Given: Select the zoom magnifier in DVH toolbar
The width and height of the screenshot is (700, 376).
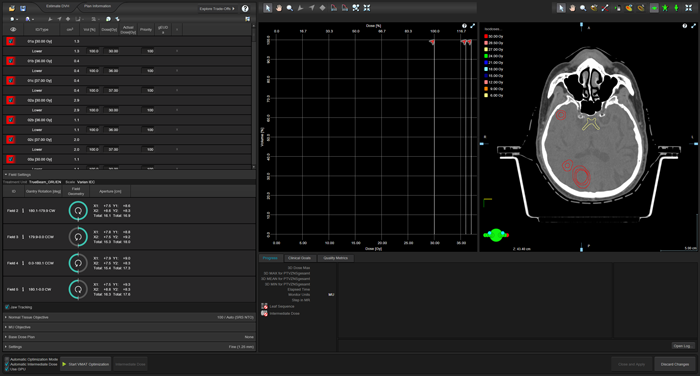Looking at the screenshot, I should pyautogui.click(x=290, y=8).
